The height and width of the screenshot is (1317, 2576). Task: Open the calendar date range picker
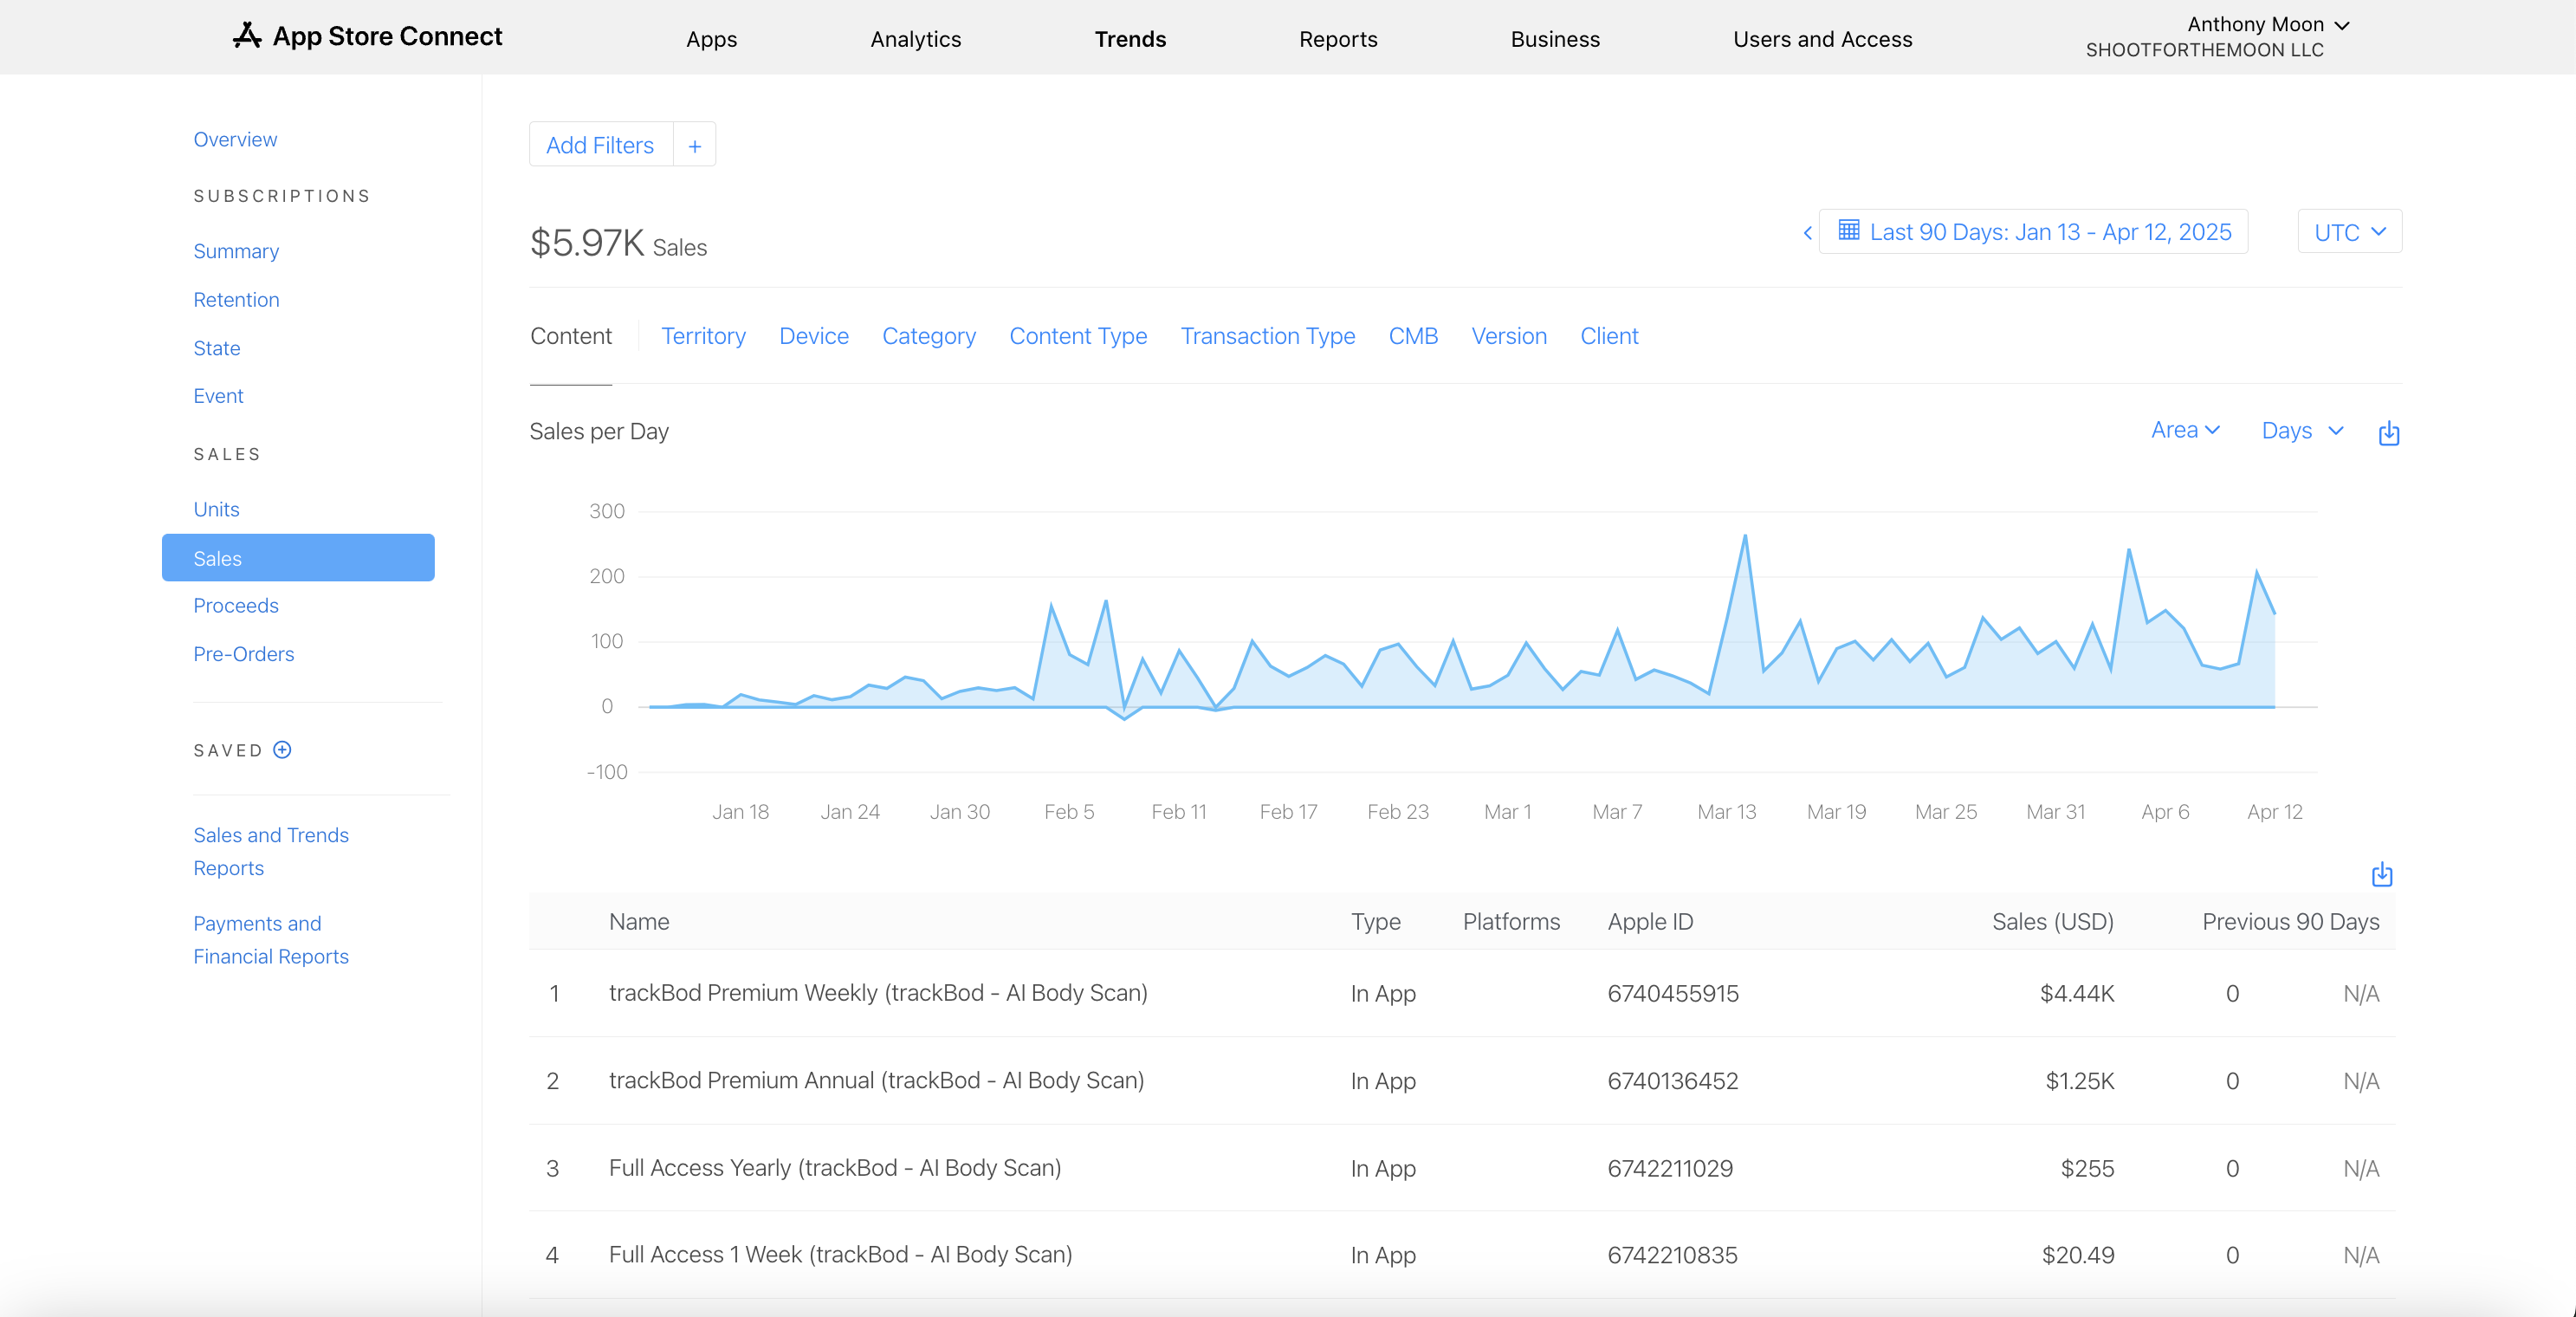[x=2034, y=232]
